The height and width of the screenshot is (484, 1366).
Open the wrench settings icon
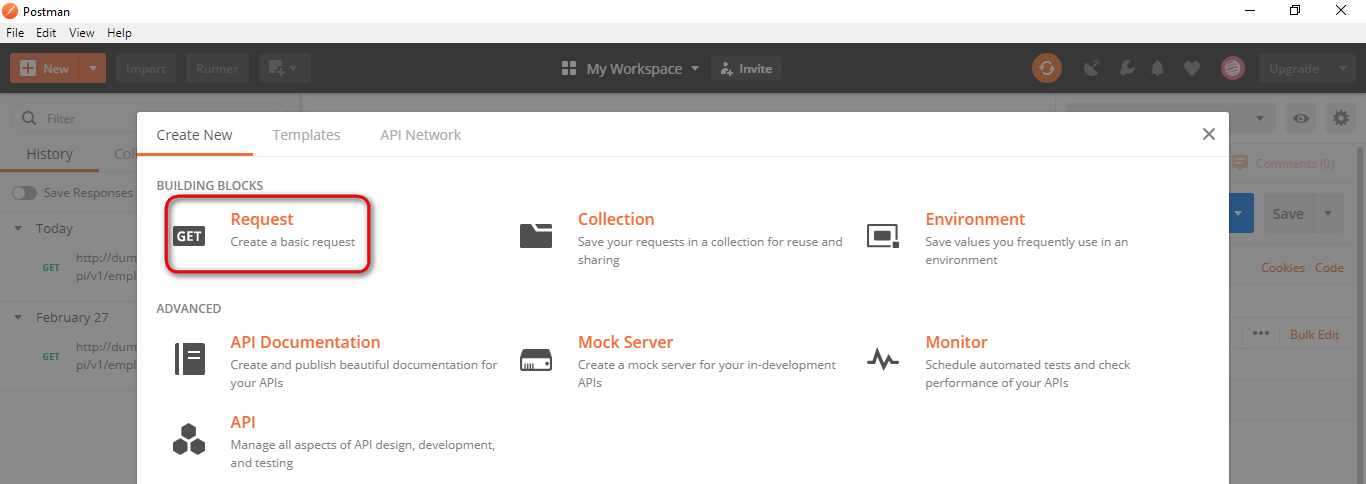[1125, 68]
